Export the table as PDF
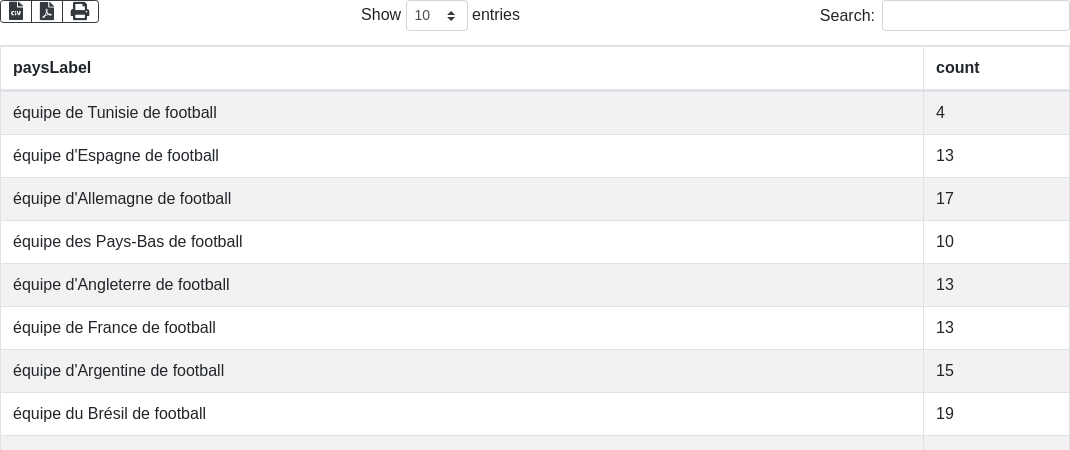This screenshot has width=1070, height=450. pos(47,11)
